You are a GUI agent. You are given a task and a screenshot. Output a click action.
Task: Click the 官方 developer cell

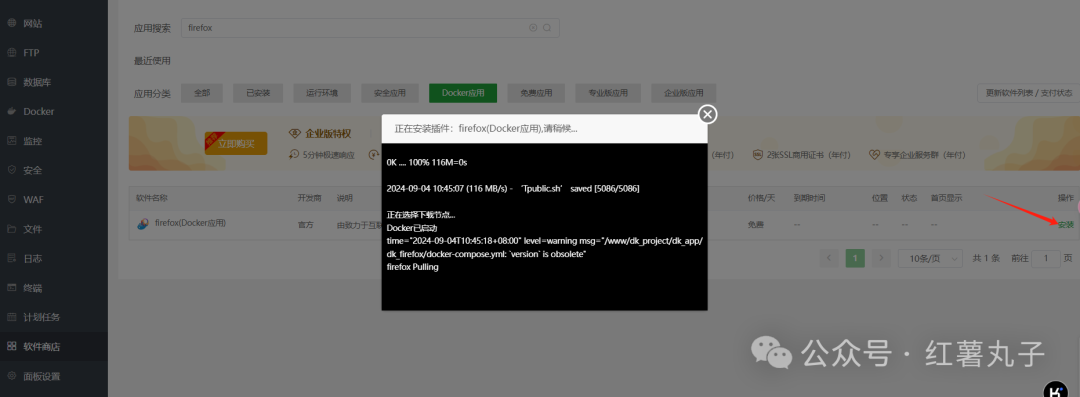306,225
